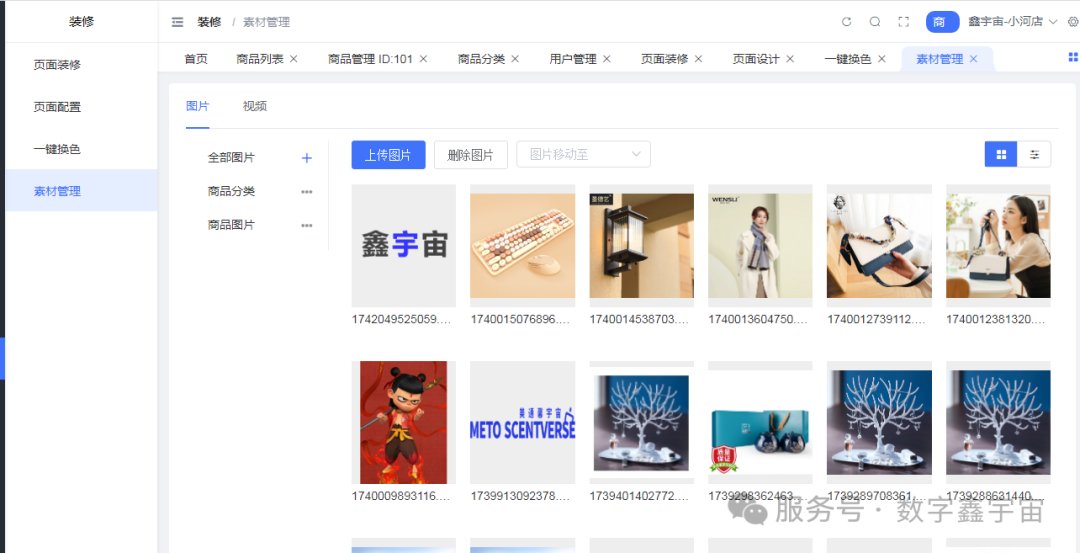Viewport: 1080px width, 553px height.
Task: Close the 用户管理 tab
Action: [x=607, y=59]
